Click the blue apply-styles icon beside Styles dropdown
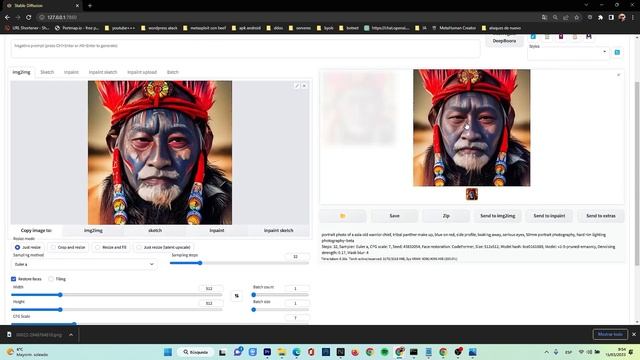The height and width of the screenshot is (360, 640). coord(617,52)
